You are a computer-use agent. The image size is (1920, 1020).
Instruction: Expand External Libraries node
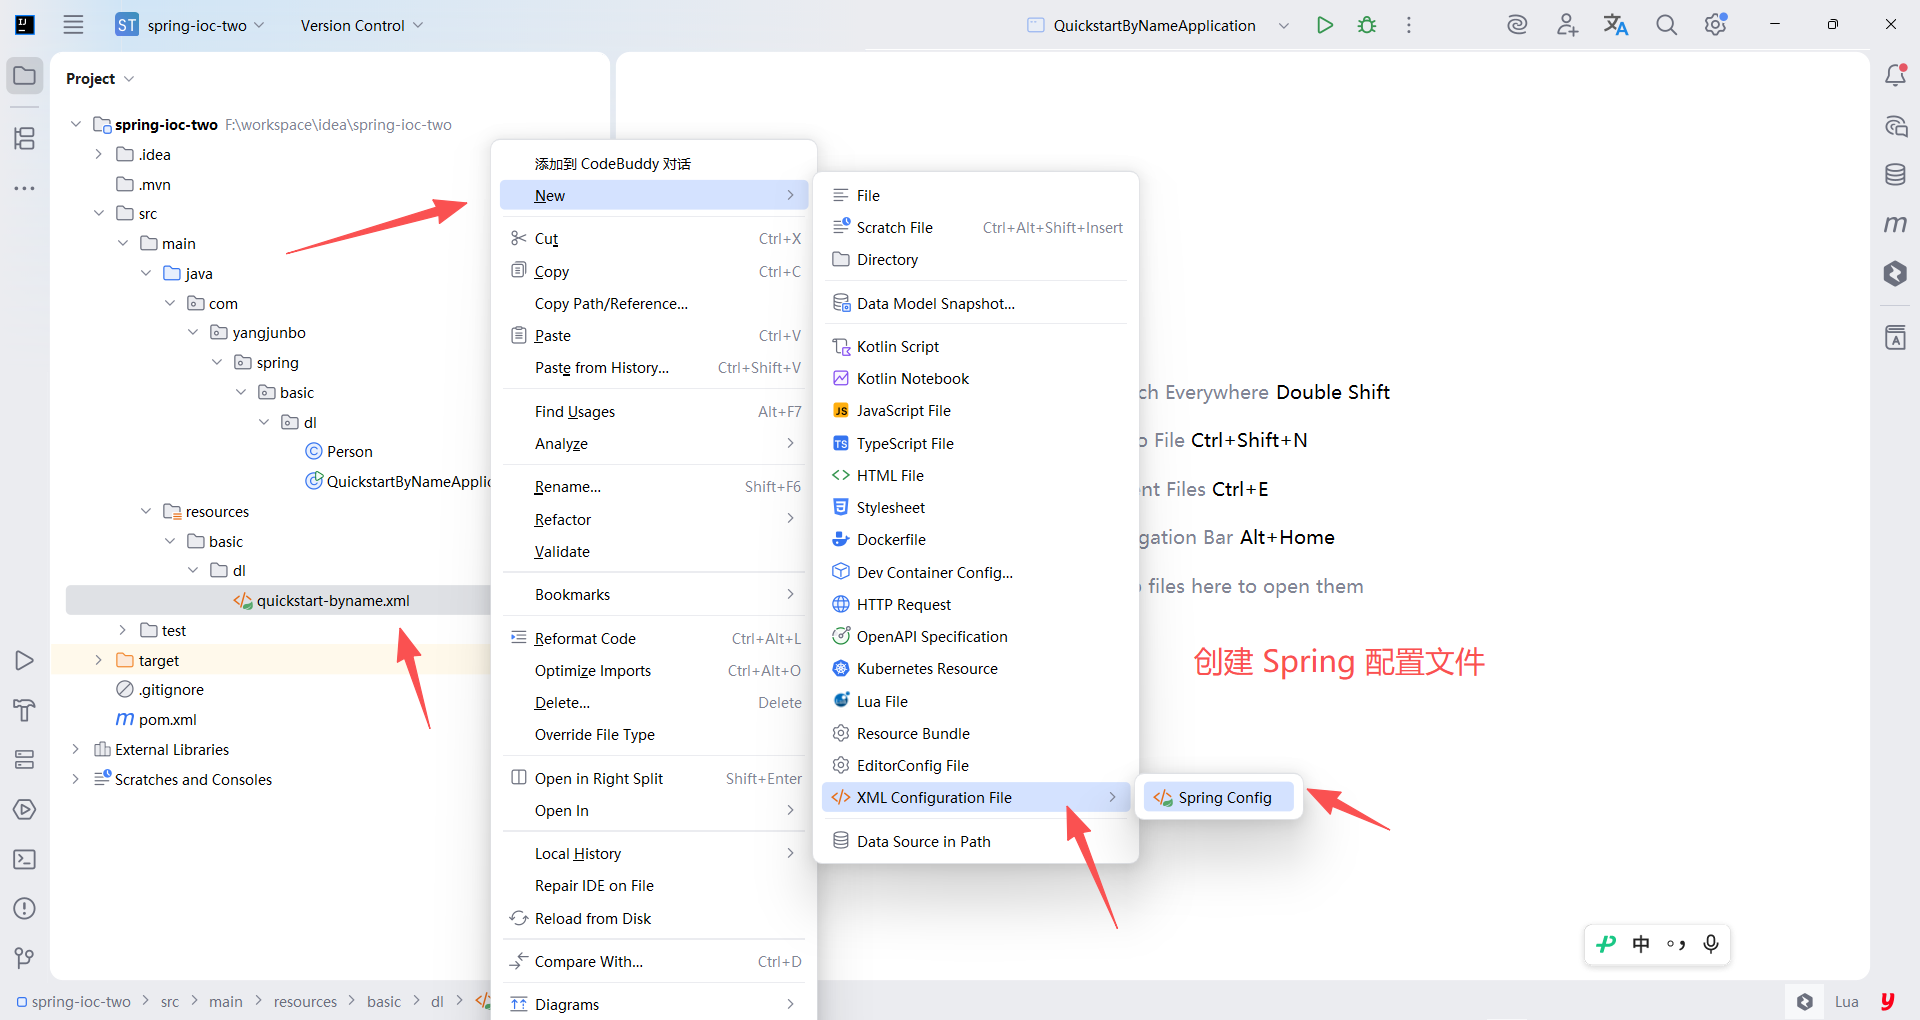click(75, 749)
